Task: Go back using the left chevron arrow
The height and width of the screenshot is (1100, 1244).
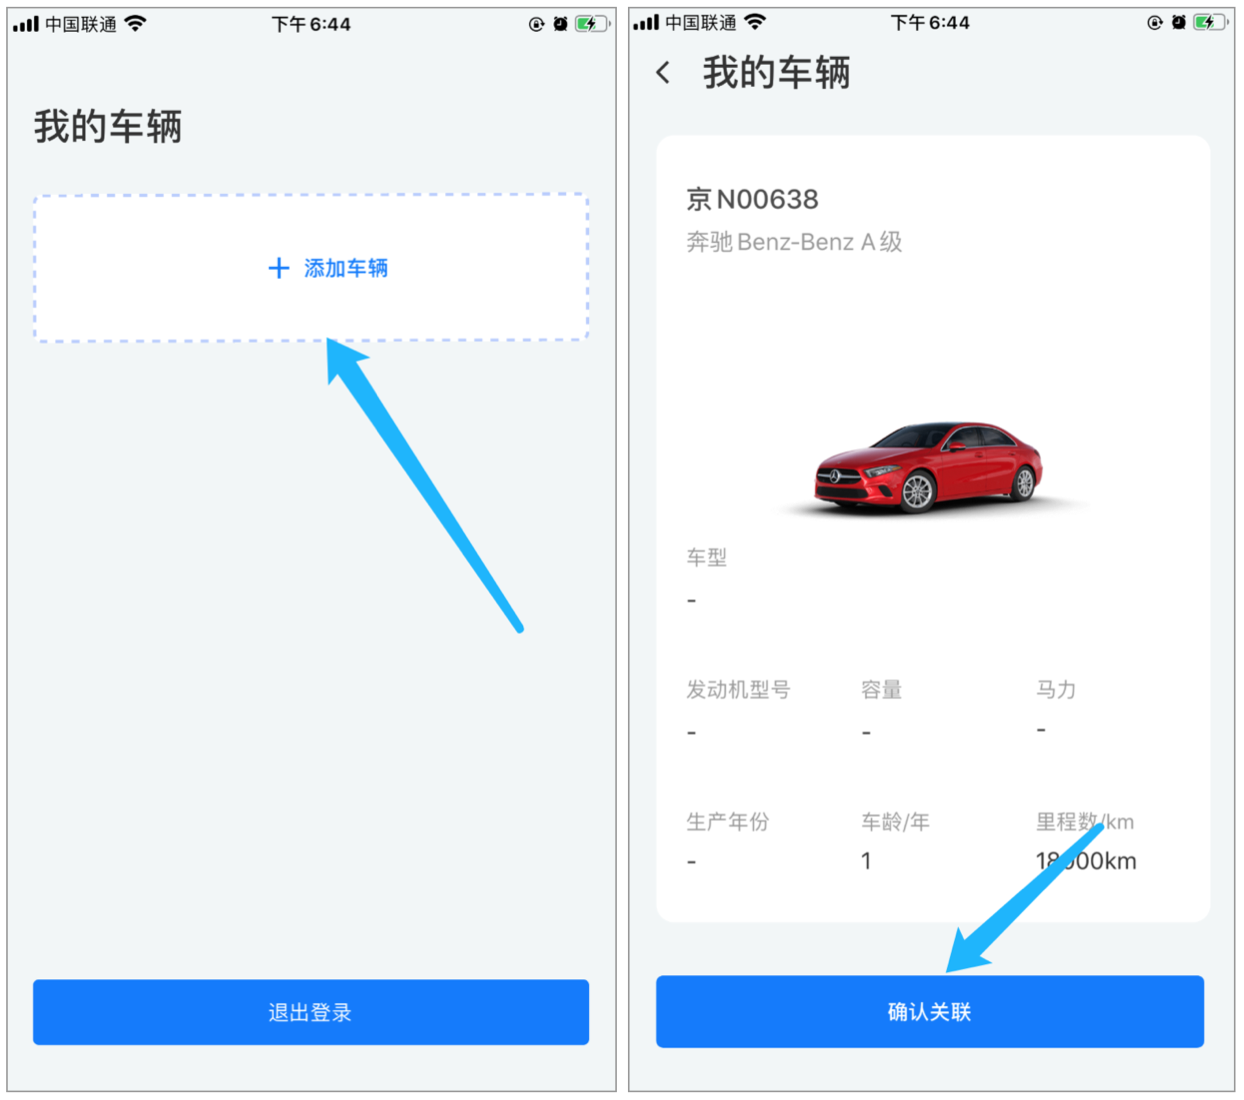Action: 663,72
